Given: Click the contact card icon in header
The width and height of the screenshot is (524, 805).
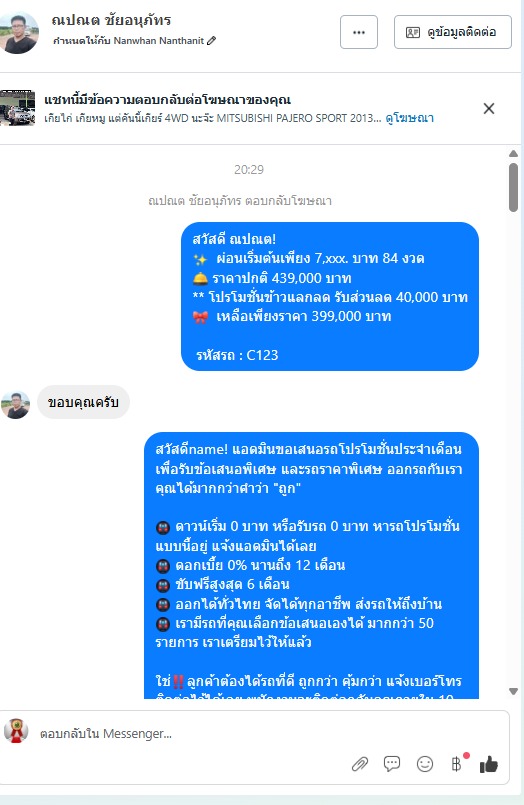Looking at the screenshot, I should (x=413, y=32).
